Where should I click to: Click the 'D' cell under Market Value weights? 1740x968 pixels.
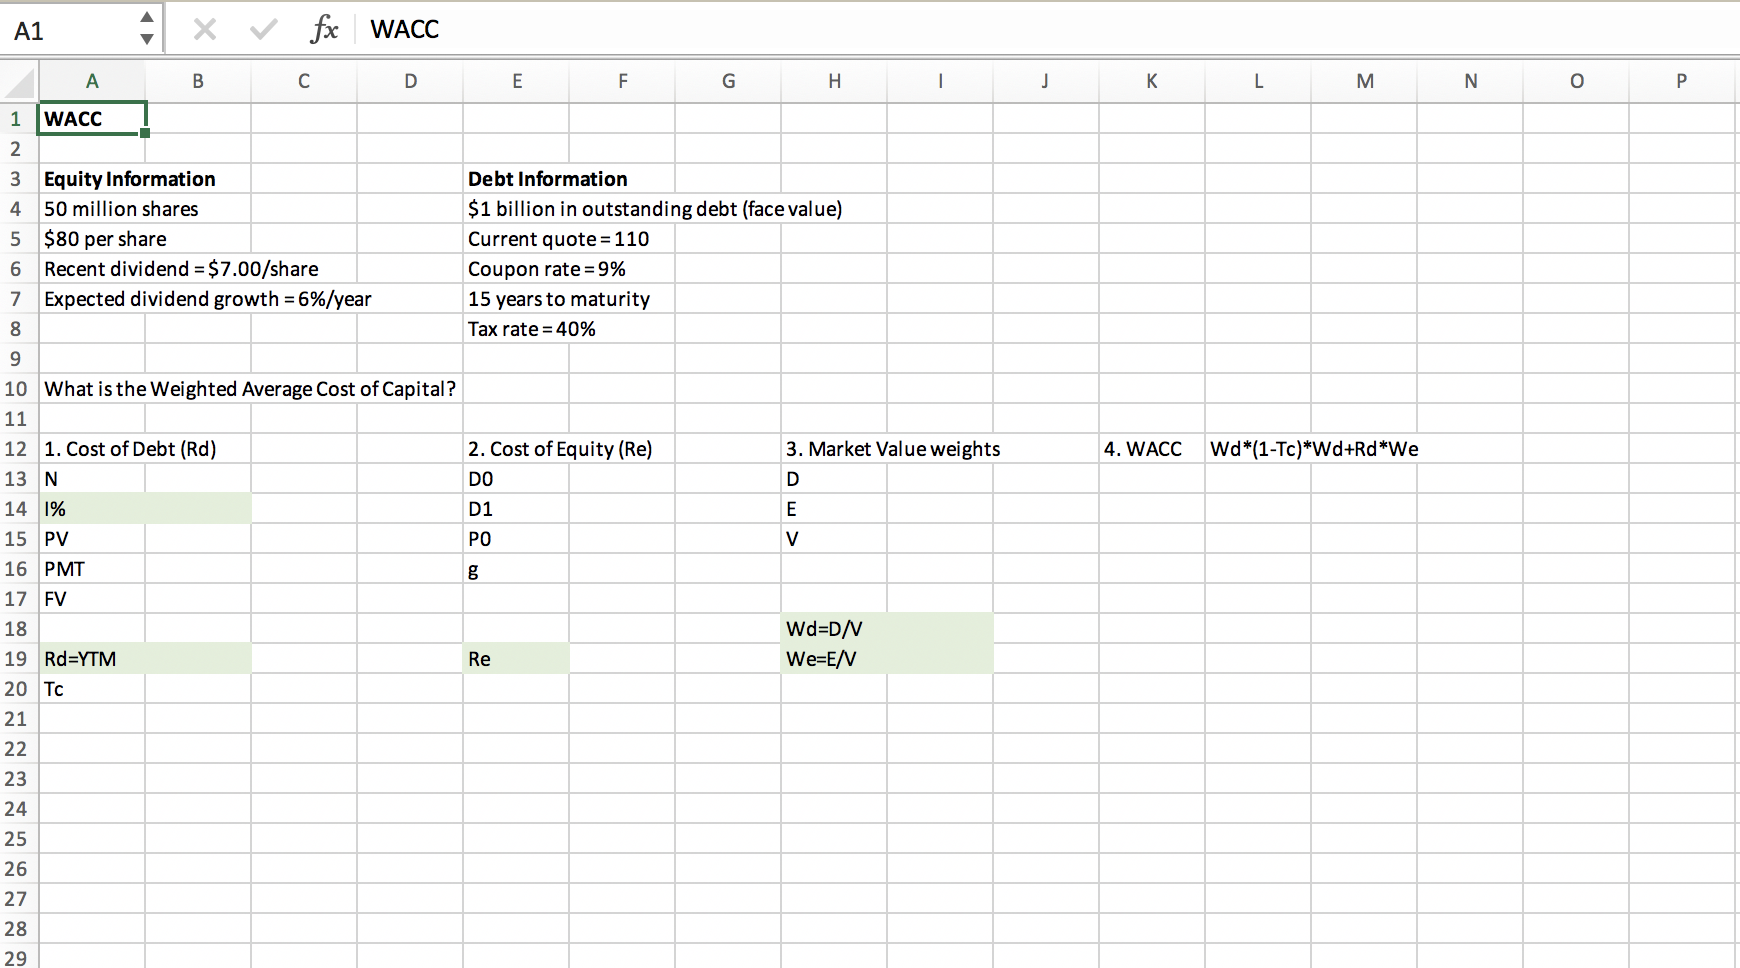(835, 479)
